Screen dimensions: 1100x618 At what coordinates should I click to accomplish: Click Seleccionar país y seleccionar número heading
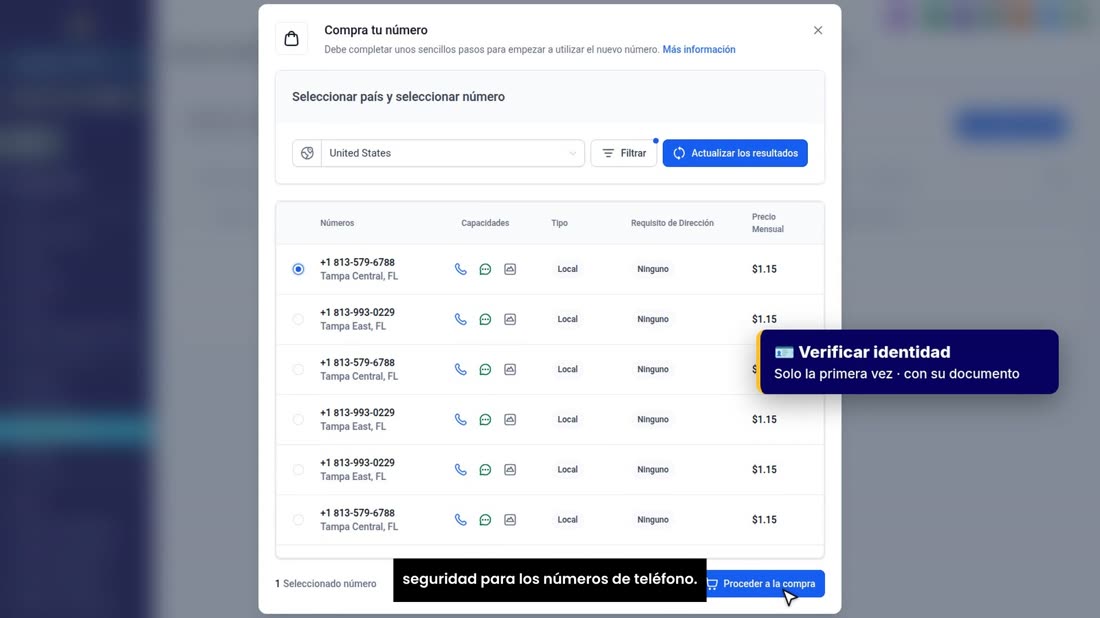point(398,97)
